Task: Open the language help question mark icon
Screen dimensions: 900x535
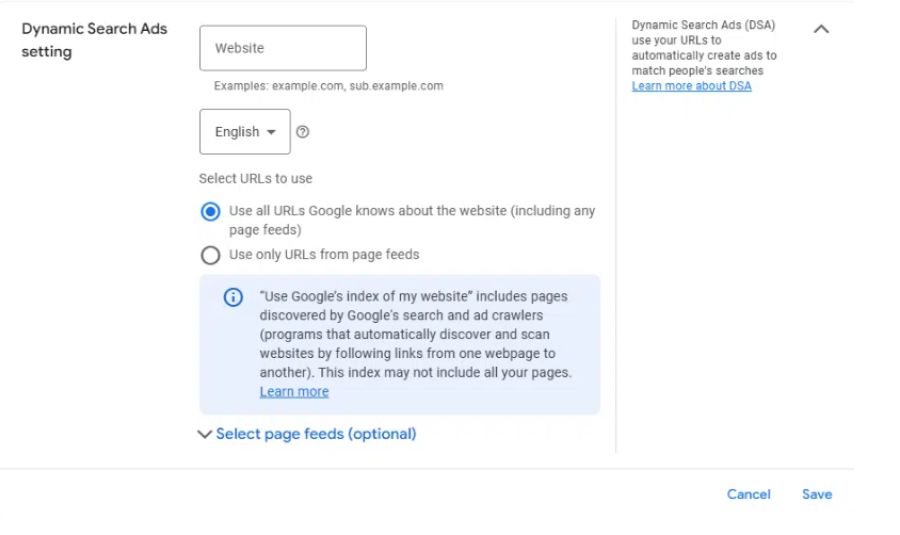Action: point(302,132)
